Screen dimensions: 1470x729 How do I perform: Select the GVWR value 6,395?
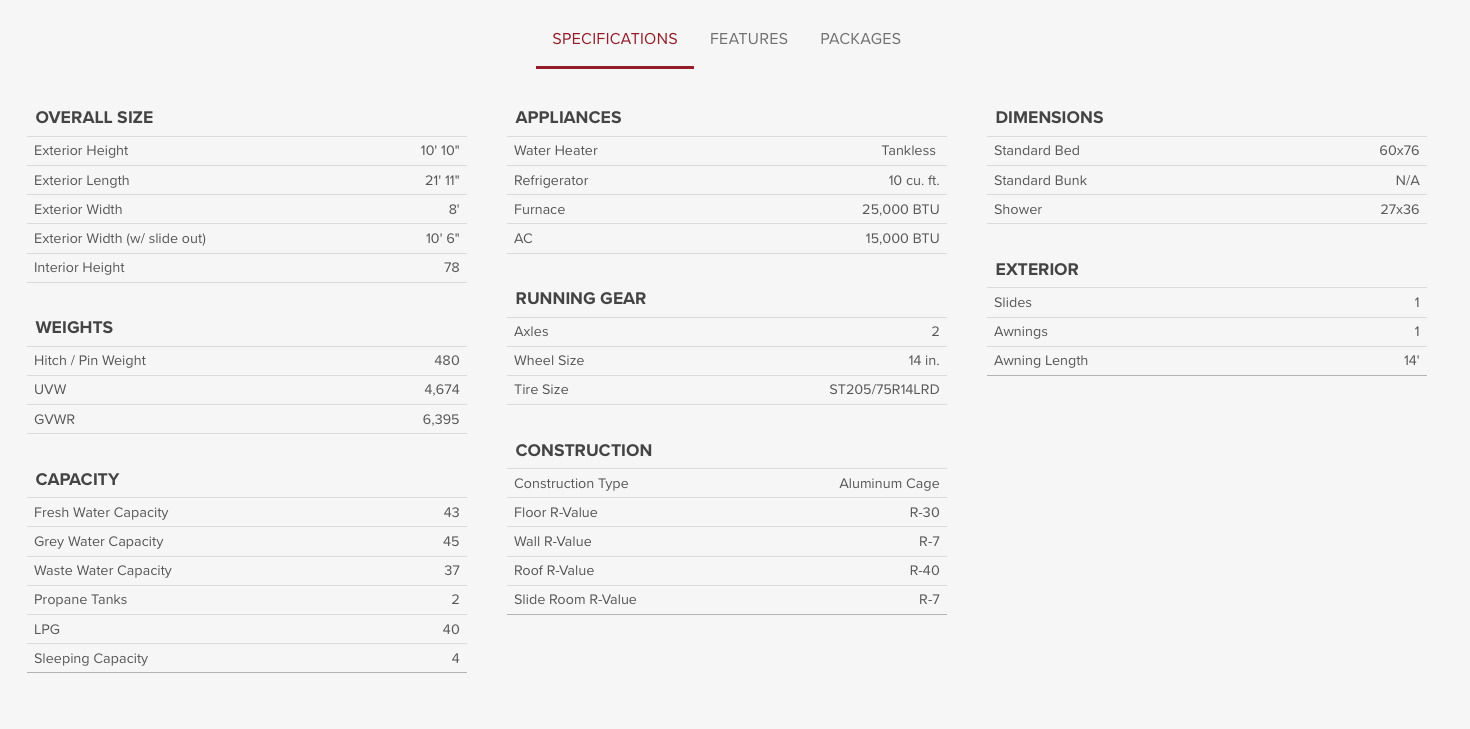click(x=441, y=419)
